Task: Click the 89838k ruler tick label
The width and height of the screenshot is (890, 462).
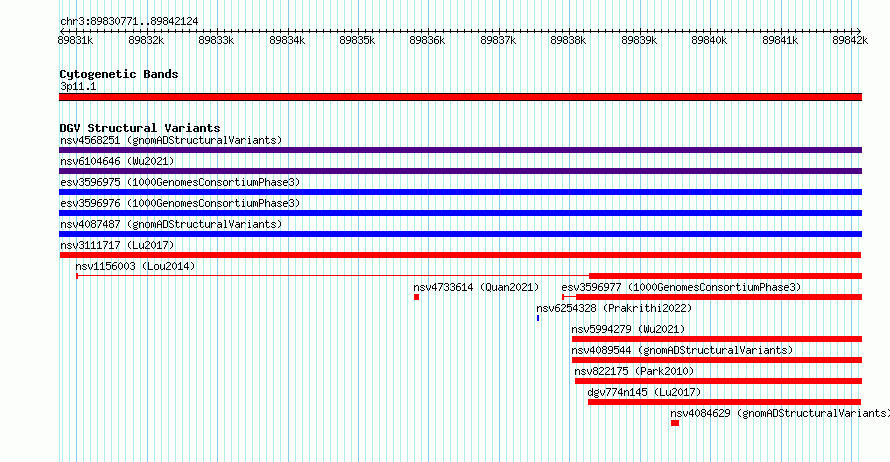Action: [568, 40]
